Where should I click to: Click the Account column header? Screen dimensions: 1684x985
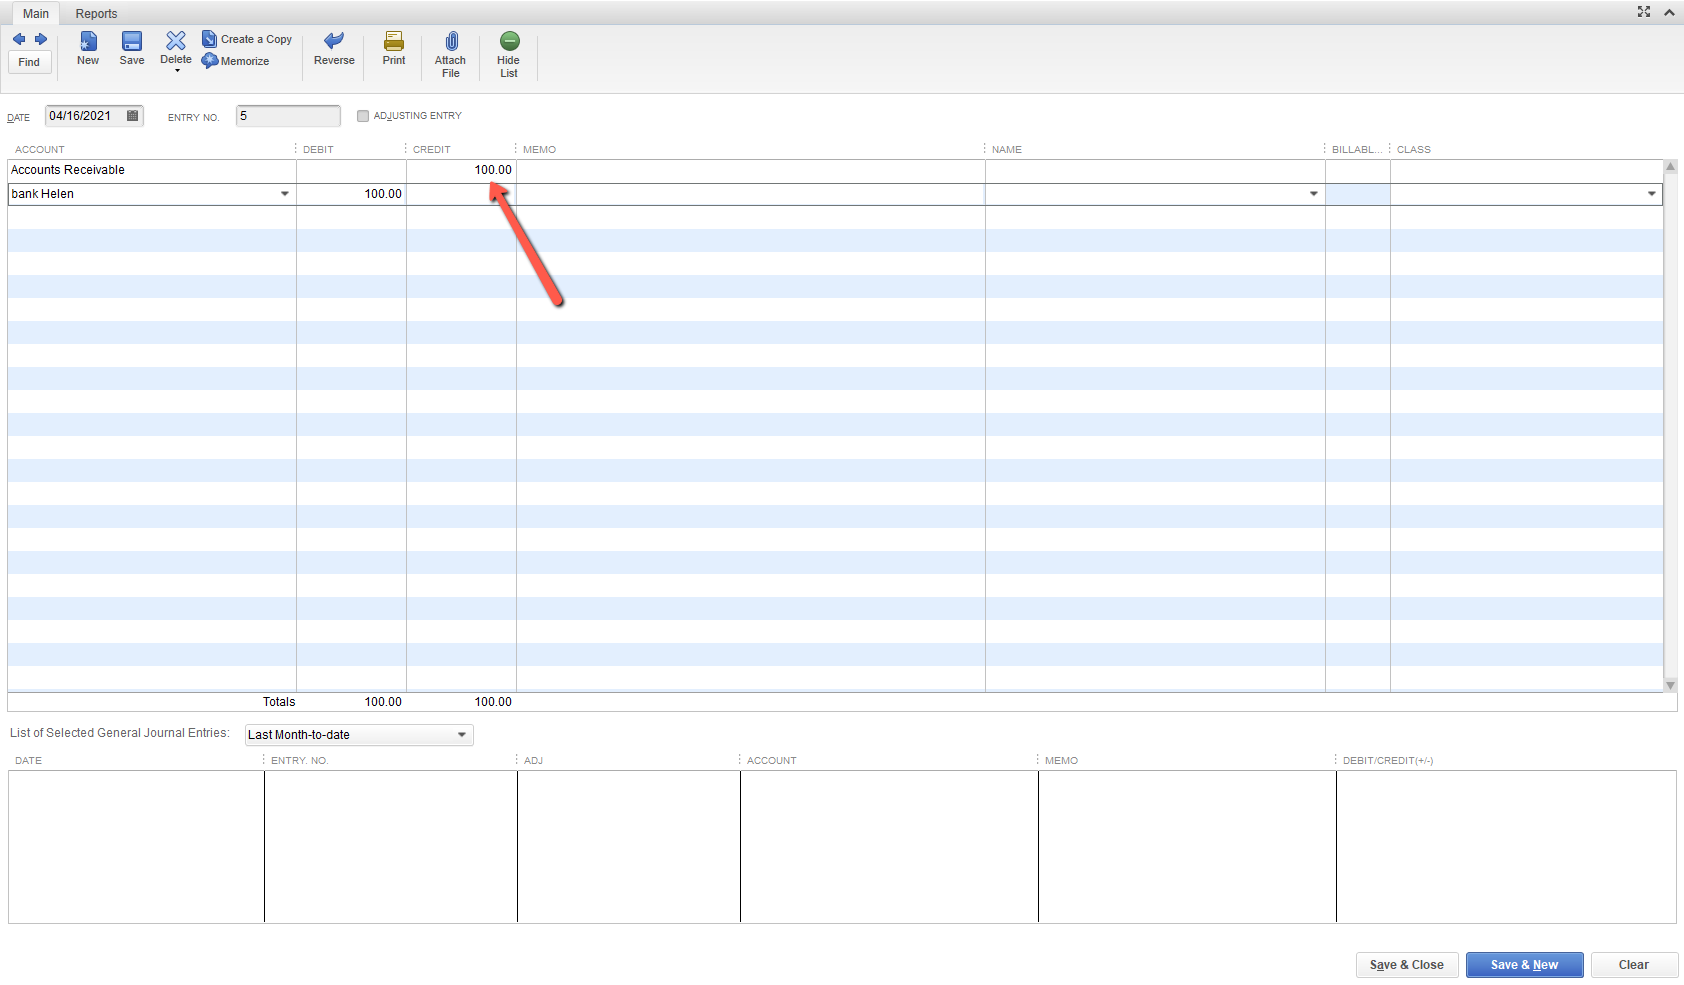click(x=40, y=150)
